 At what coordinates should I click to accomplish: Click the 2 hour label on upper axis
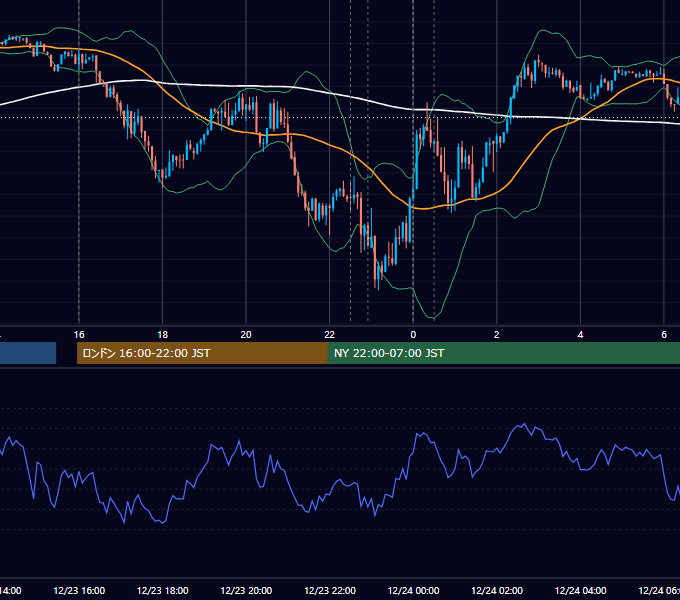(497, 334)
